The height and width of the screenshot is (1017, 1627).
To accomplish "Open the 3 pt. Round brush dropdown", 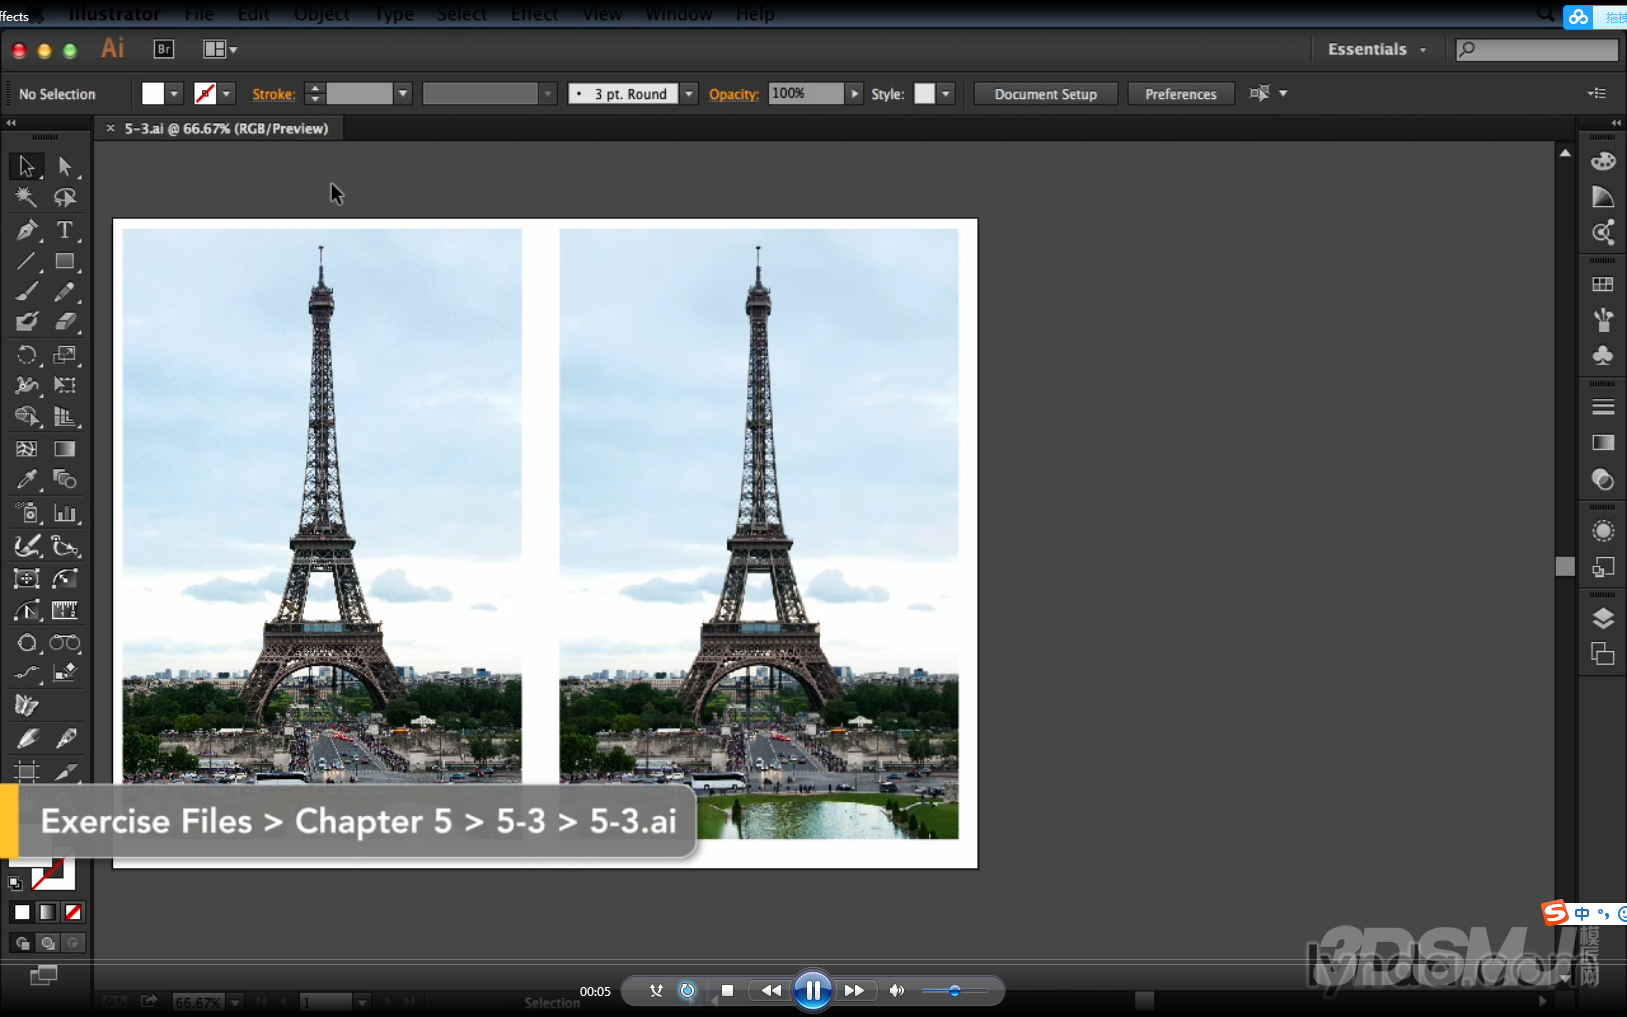I will (689, 94).
